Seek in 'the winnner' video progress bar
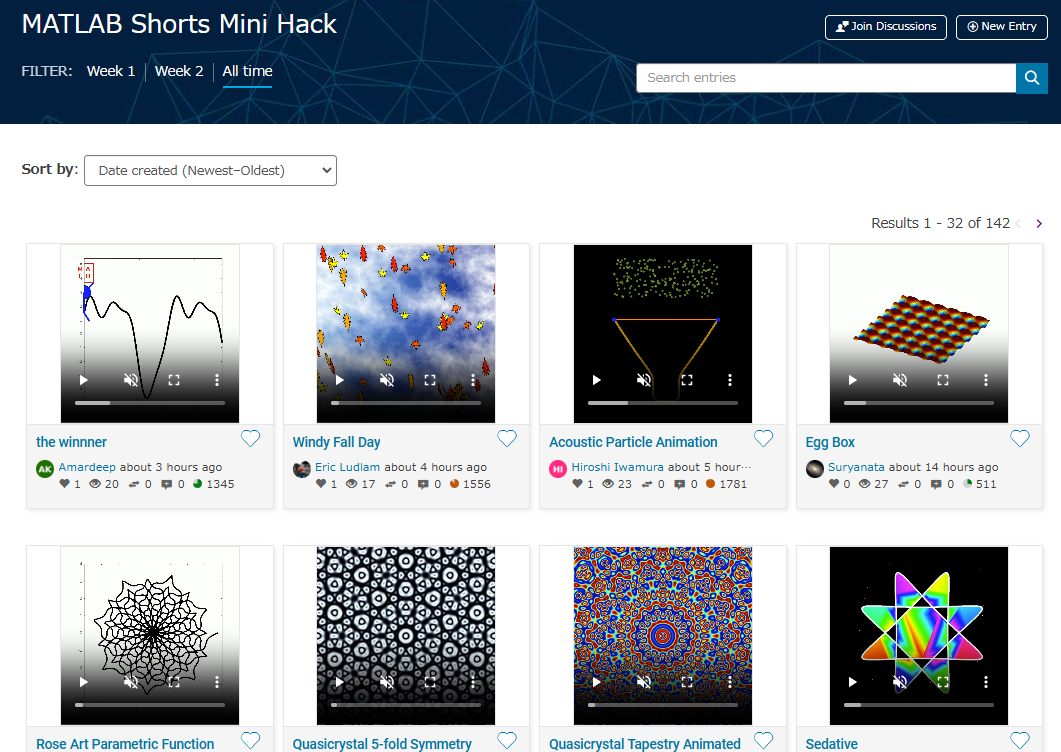 tap(150, 403)
